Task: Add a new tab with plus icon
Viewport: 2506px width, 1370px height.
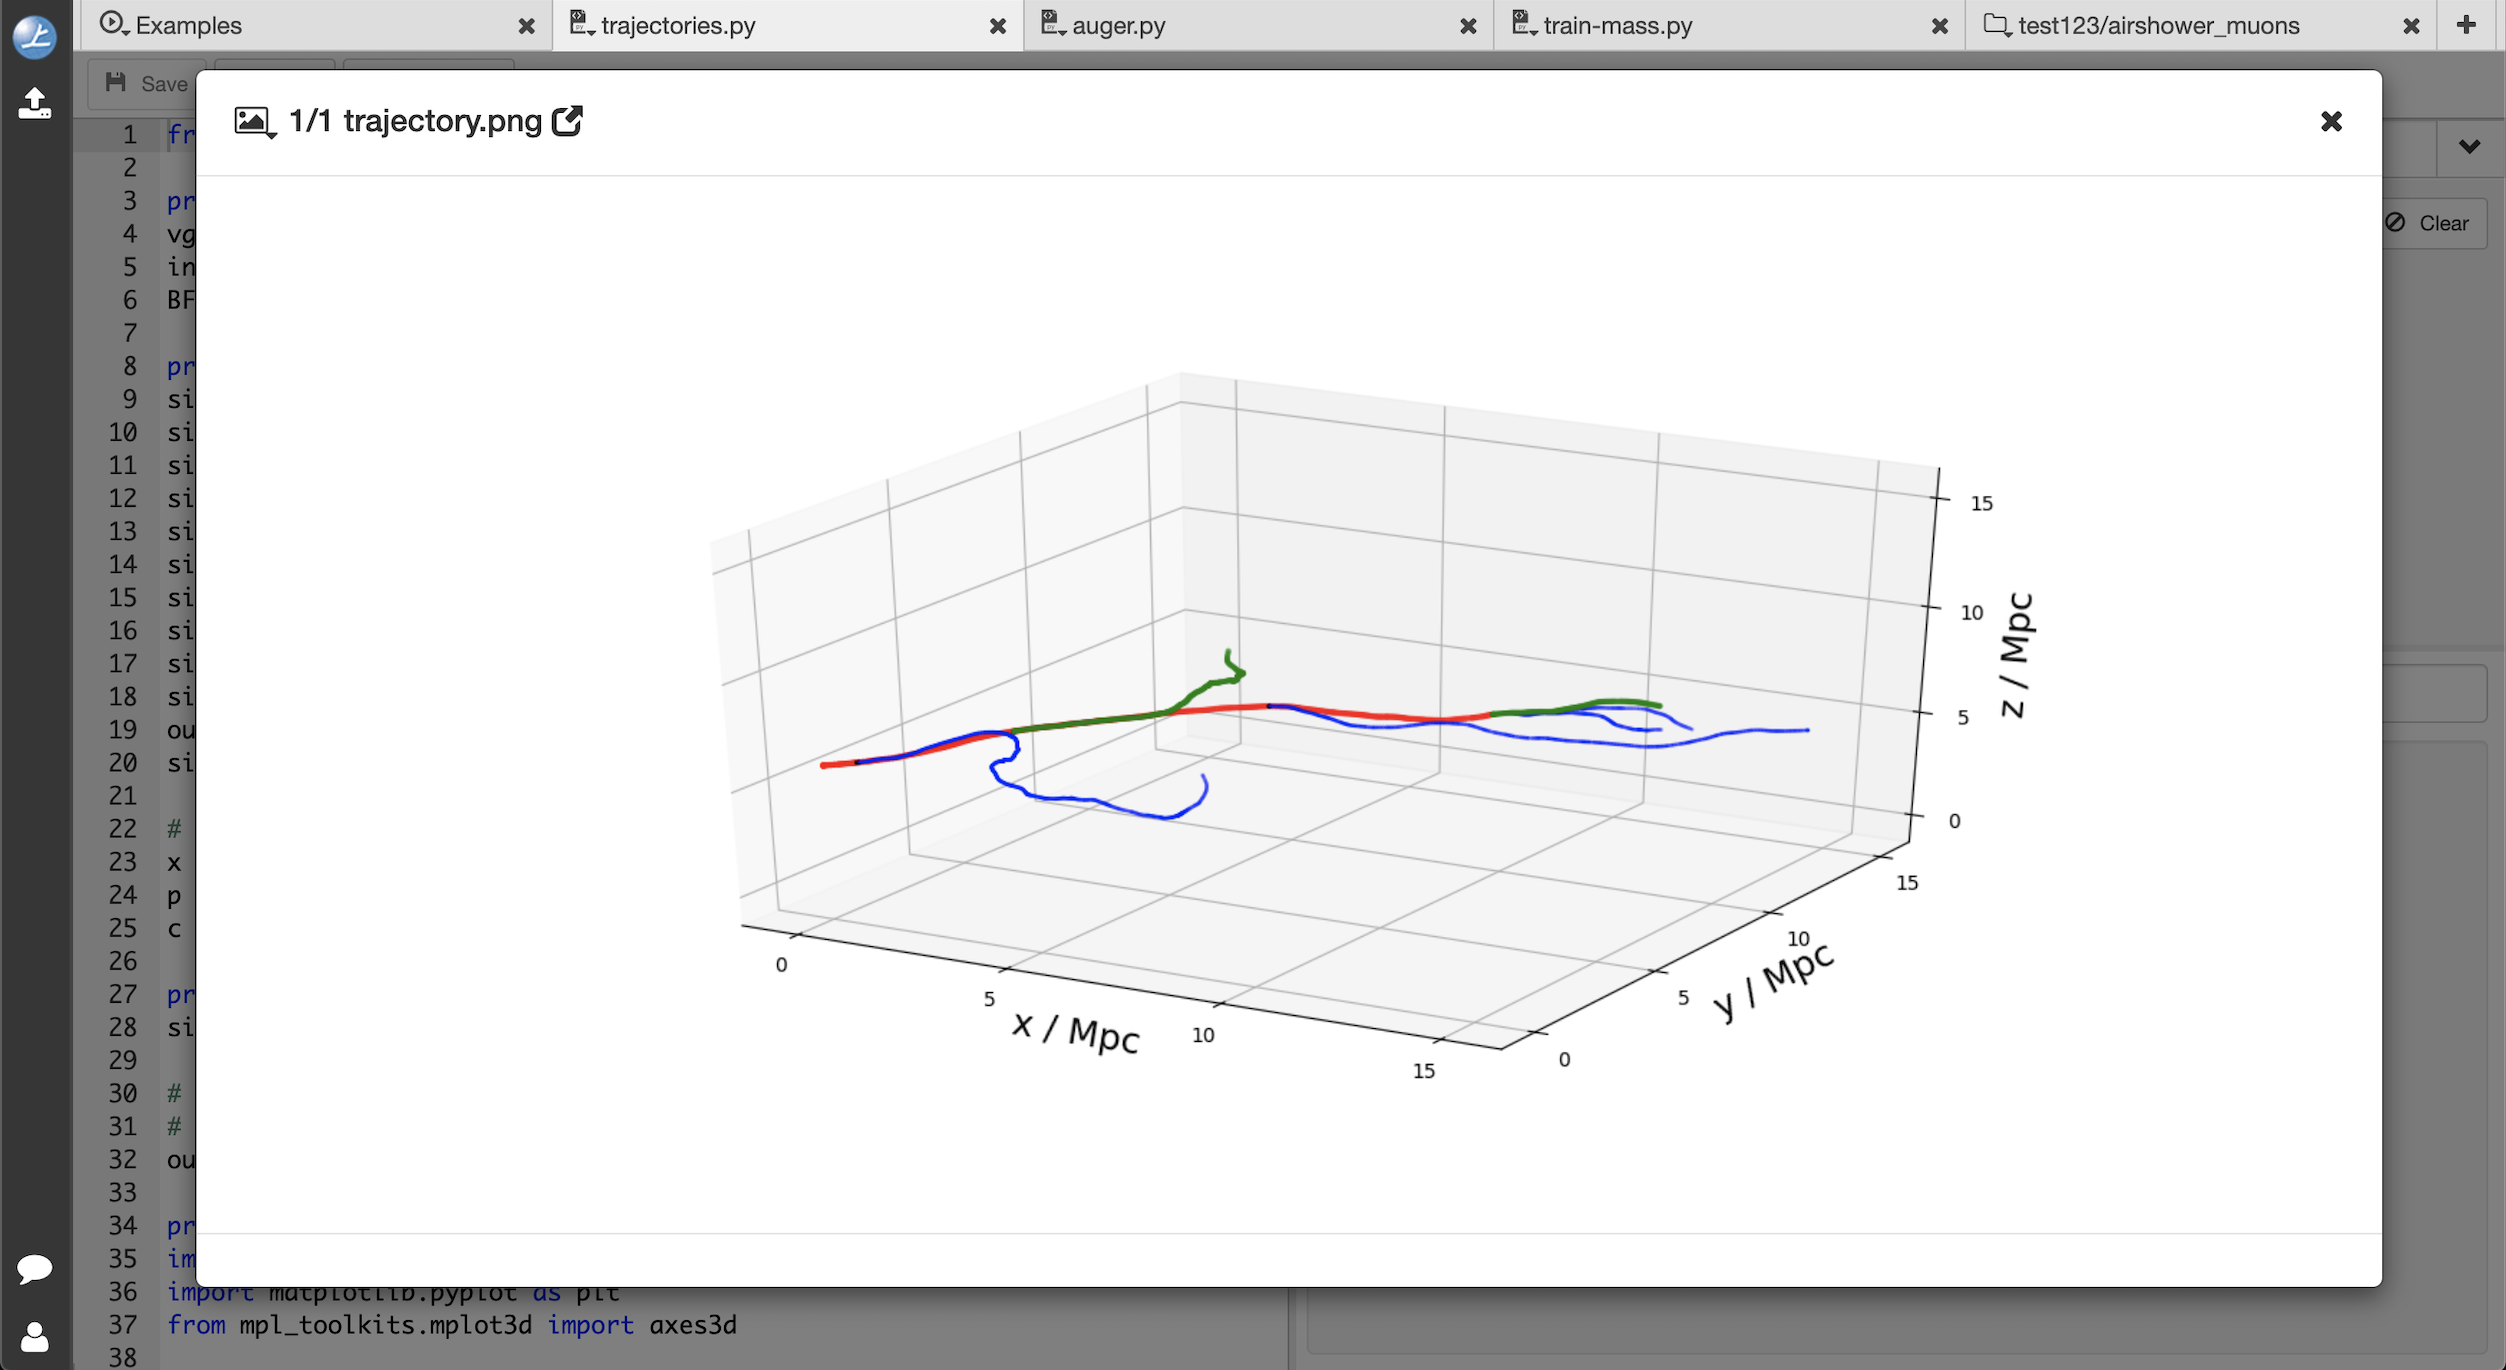Action: point(2466,25)
